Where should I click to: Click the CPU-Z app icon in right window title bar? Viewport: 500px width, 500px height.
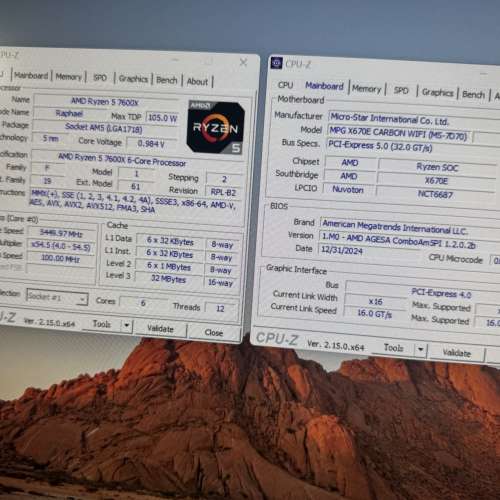point(276,62)
